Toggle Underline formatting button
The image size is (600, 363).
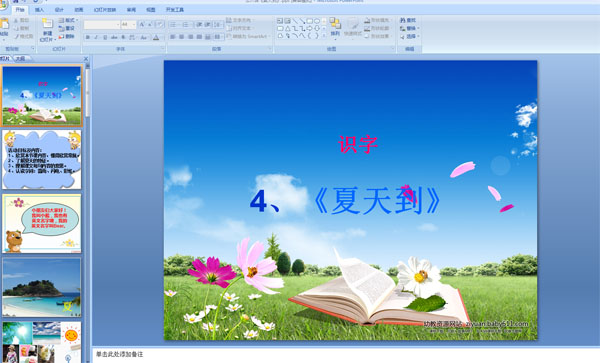point(104,37)
